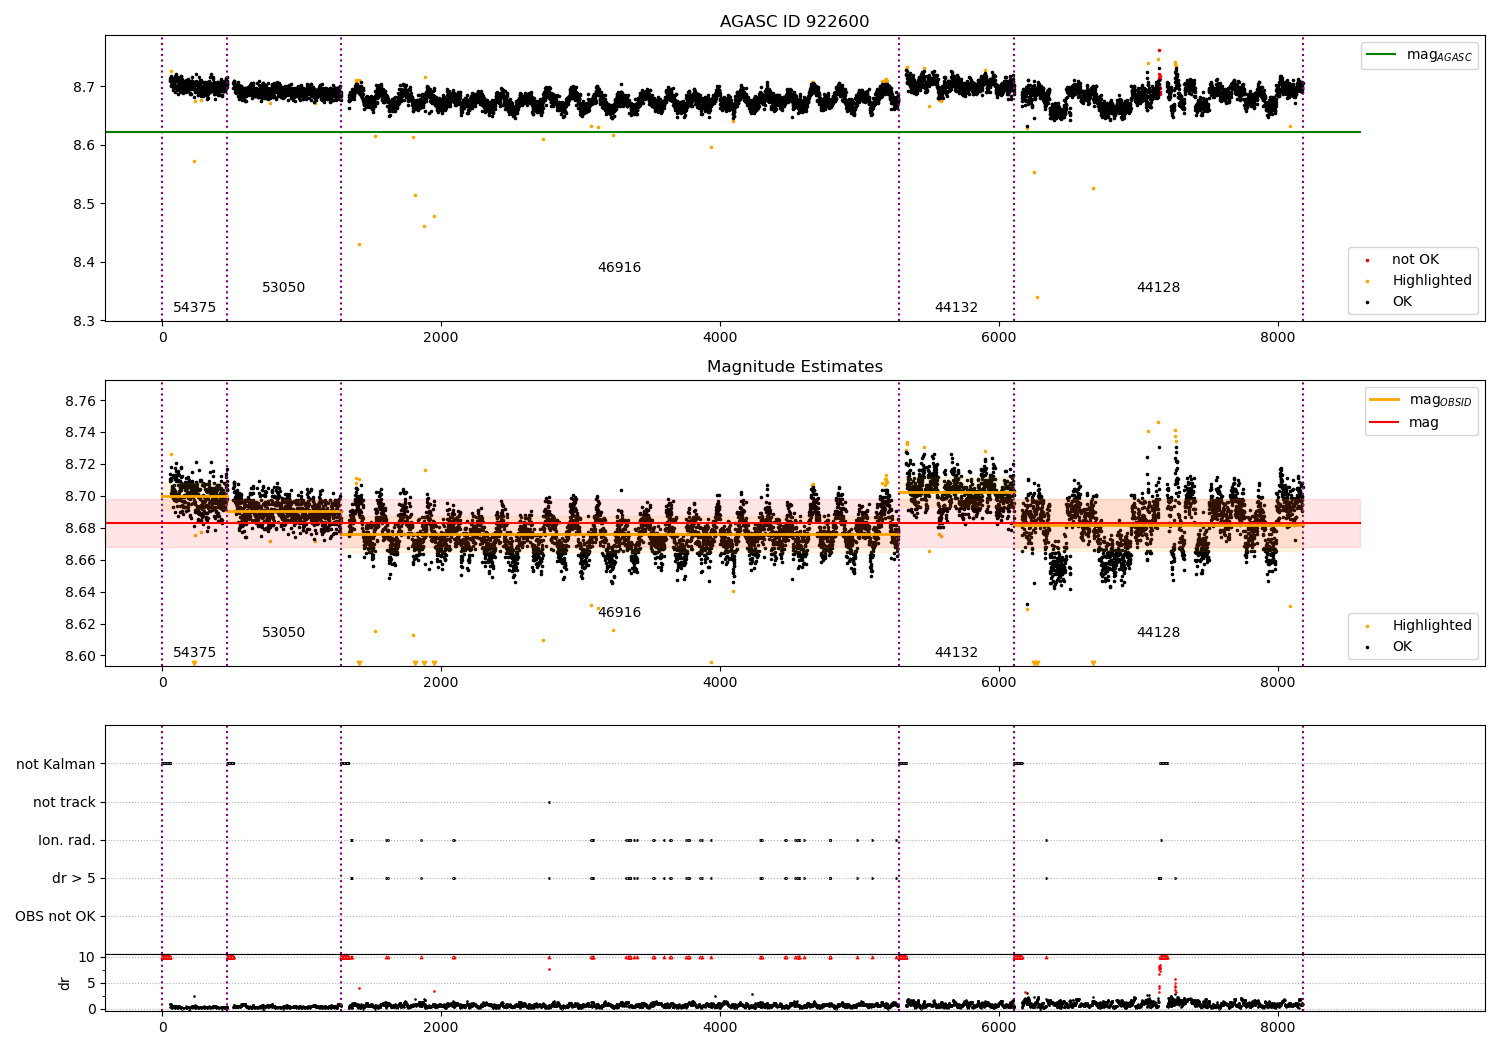This screenshot has width=1500, height=1050.
Task: Click the 2000 x-axis tick under the bottom plot
Action: click(441, 1028)
